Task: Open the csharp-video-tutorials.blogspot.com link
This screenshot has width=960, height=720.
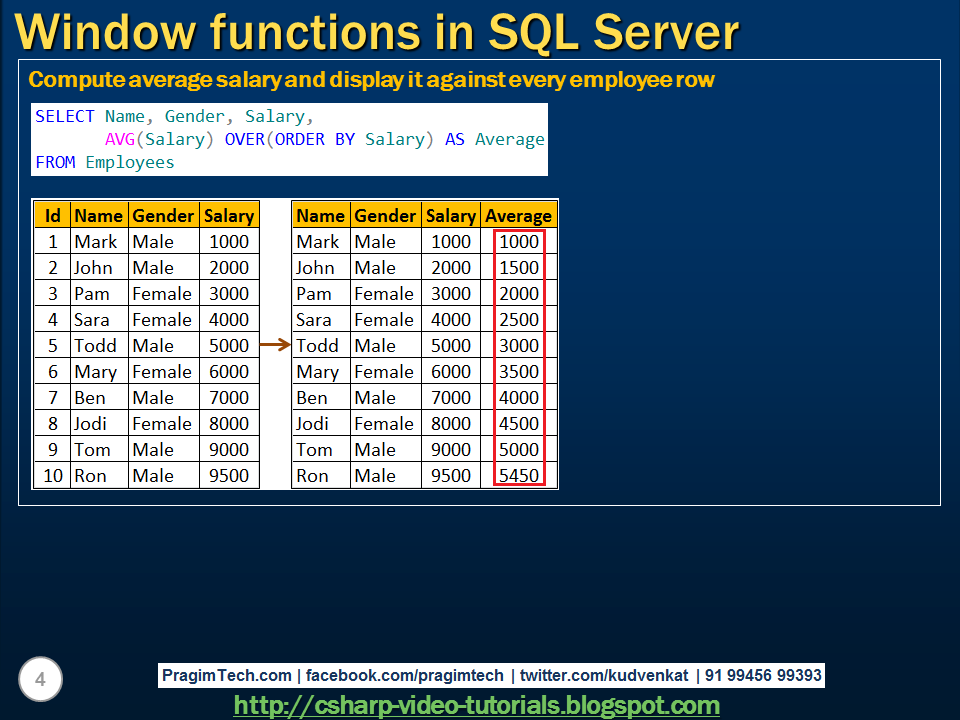Action: tap(477, 705)
